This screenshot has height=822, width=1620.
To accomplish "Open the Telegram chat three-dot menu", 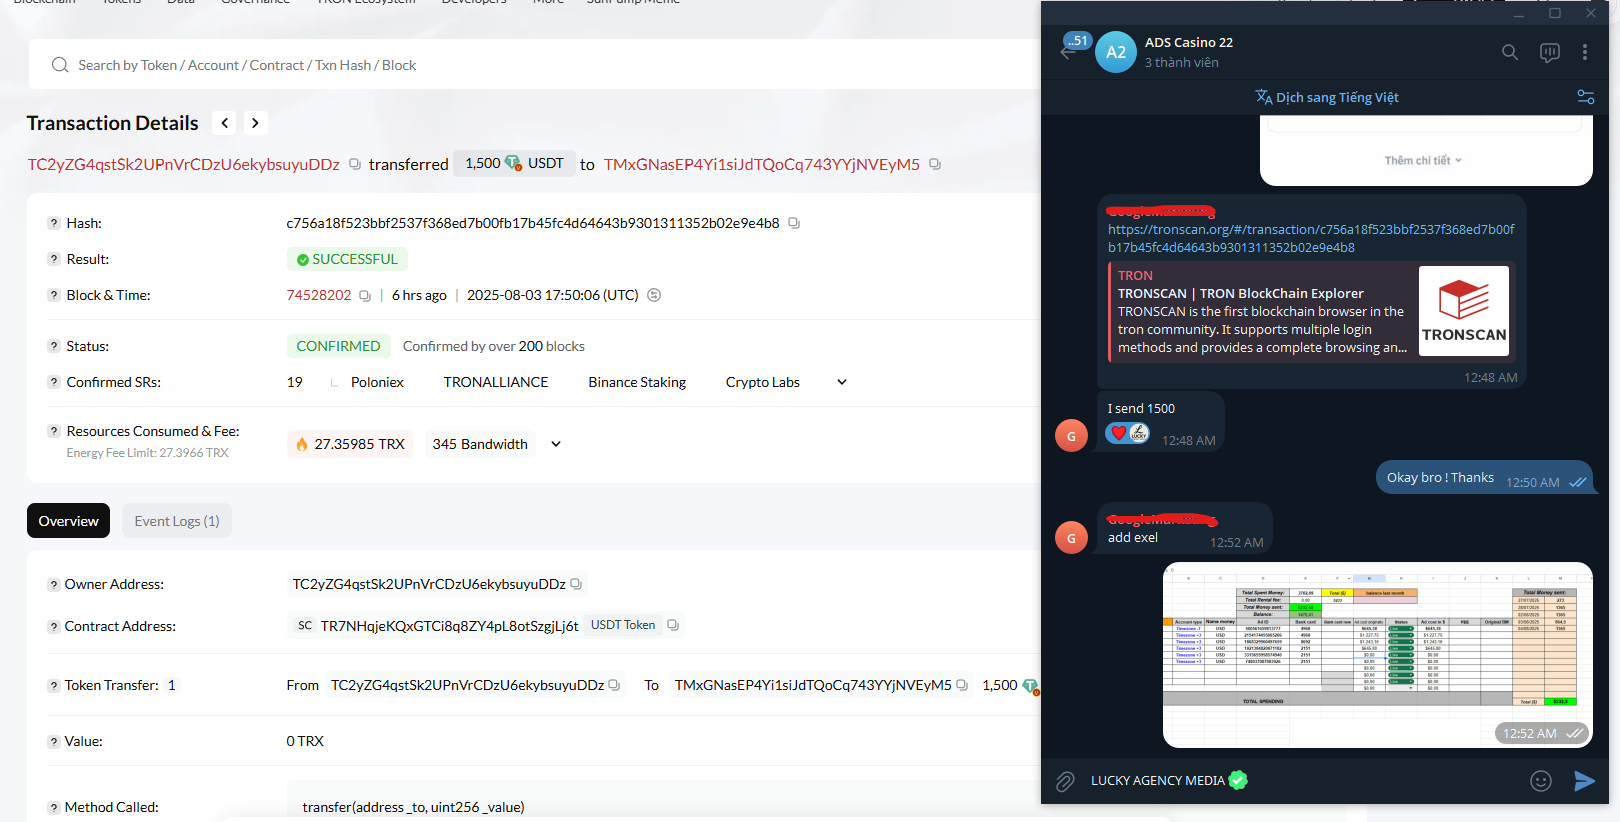I will tap(1585, 52).
